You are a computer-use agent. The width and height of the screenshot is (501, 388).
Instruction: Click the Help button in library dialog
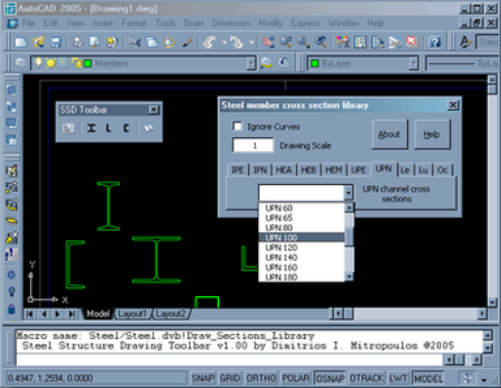point(432,134)
